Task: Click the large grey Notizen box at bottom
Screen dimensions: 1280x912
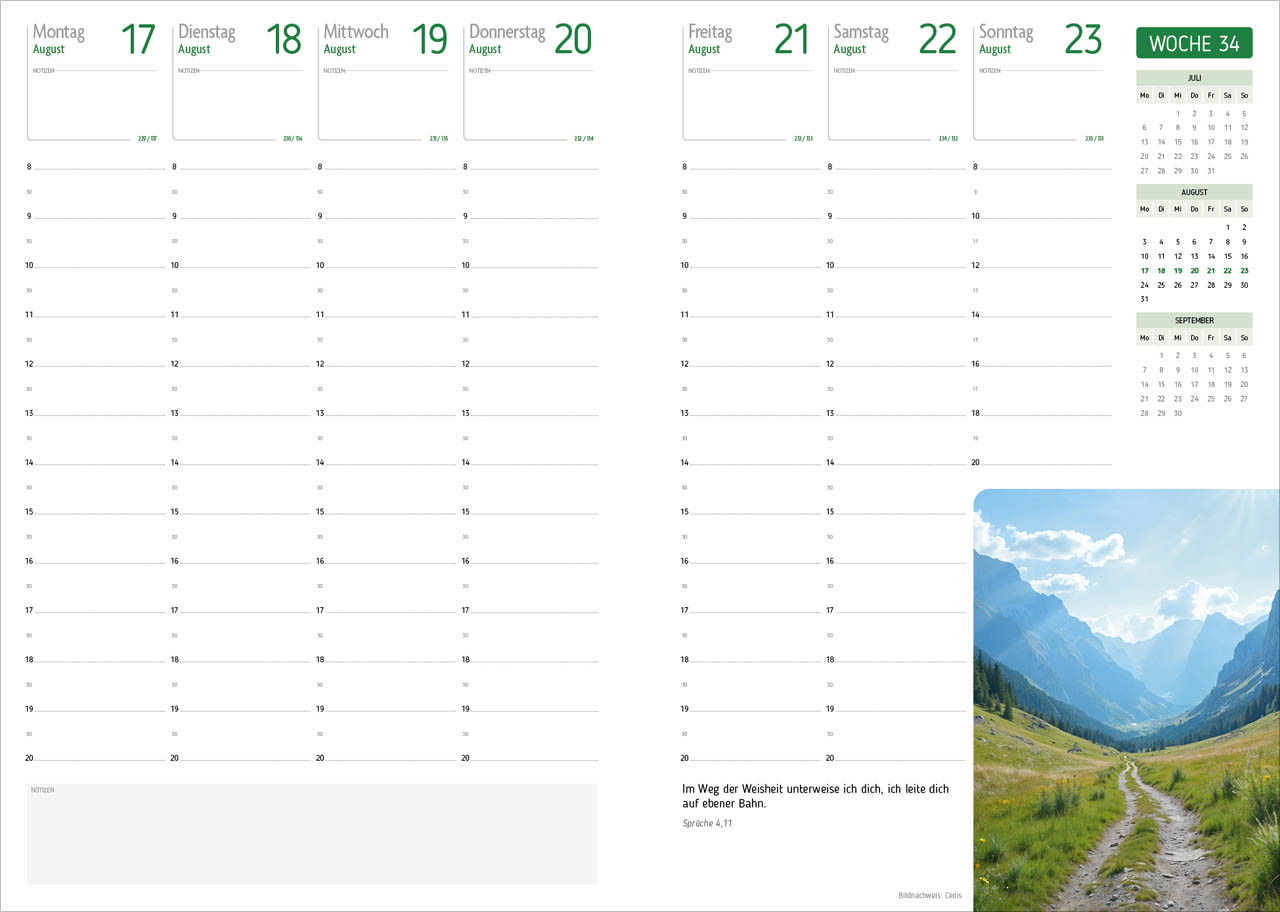Action: 312,835
